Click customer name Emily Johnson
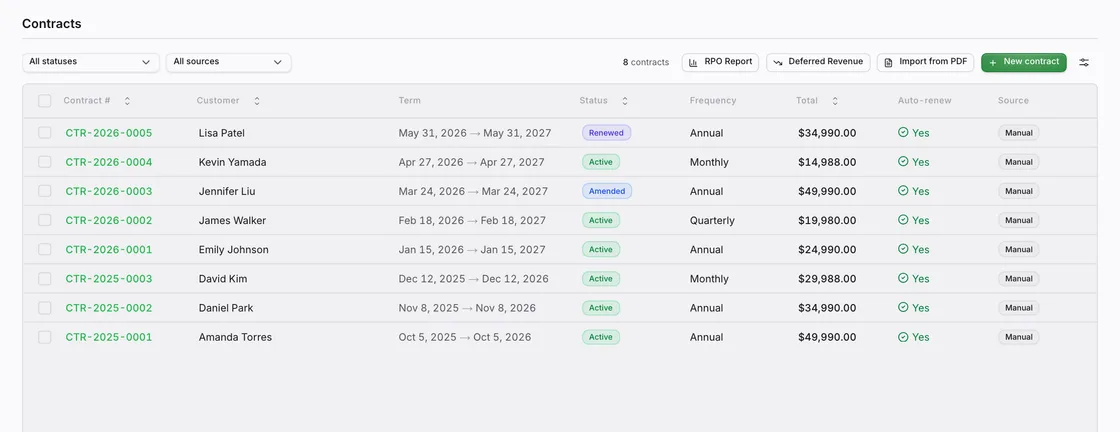 click(x=234, y=249)
